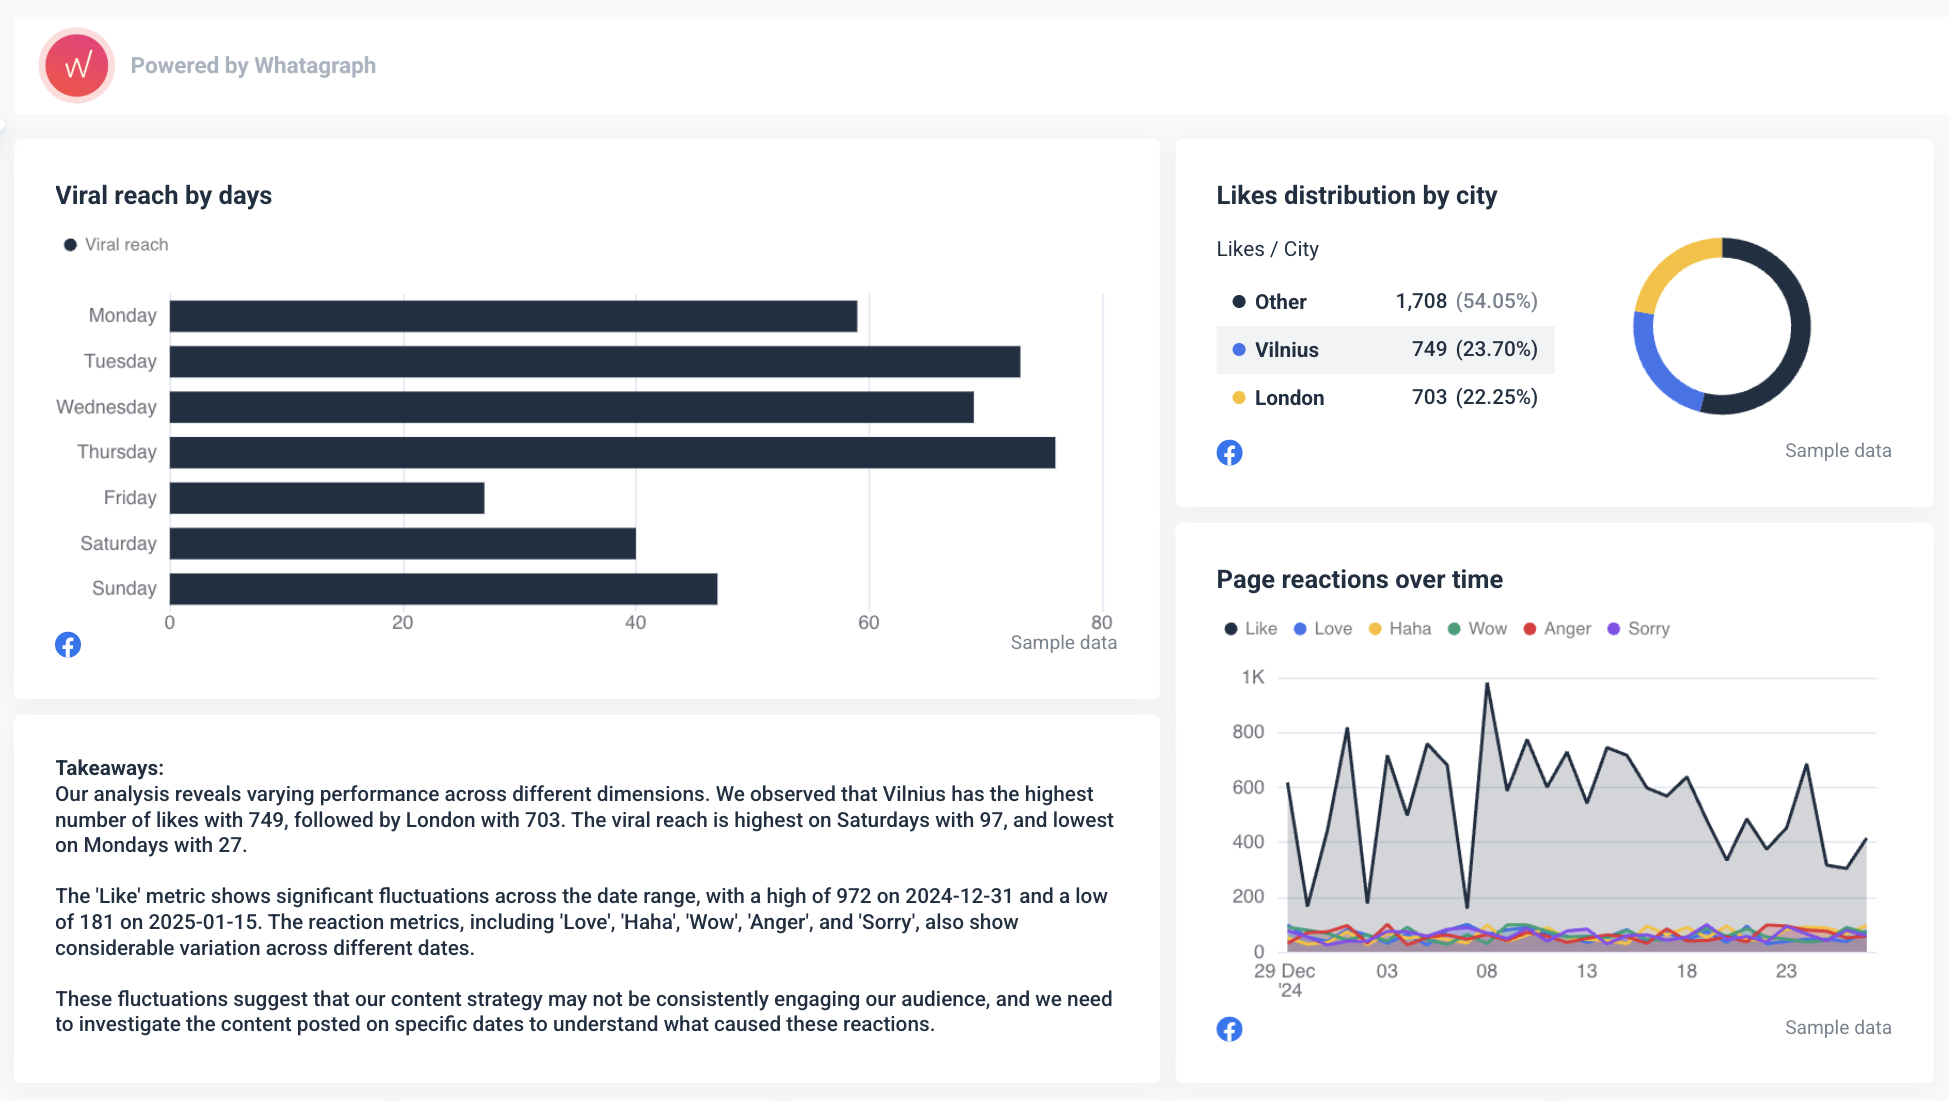Click the Viral reach legend marker
The image size is (1949, 1101).
70,244
